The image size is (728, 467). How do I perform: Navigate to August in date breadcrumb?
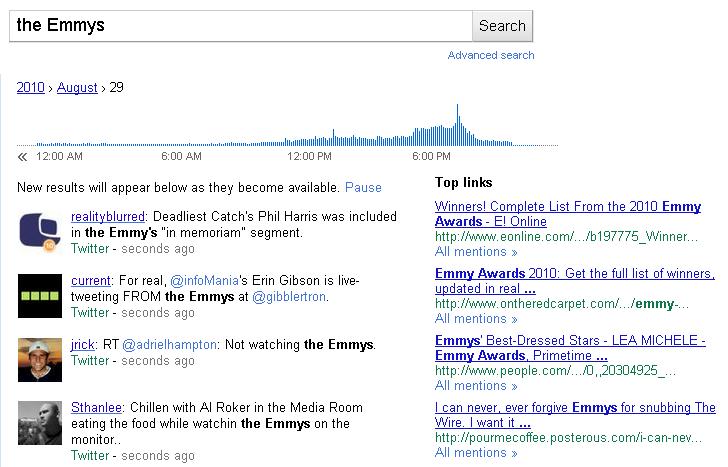pos(77,87)
